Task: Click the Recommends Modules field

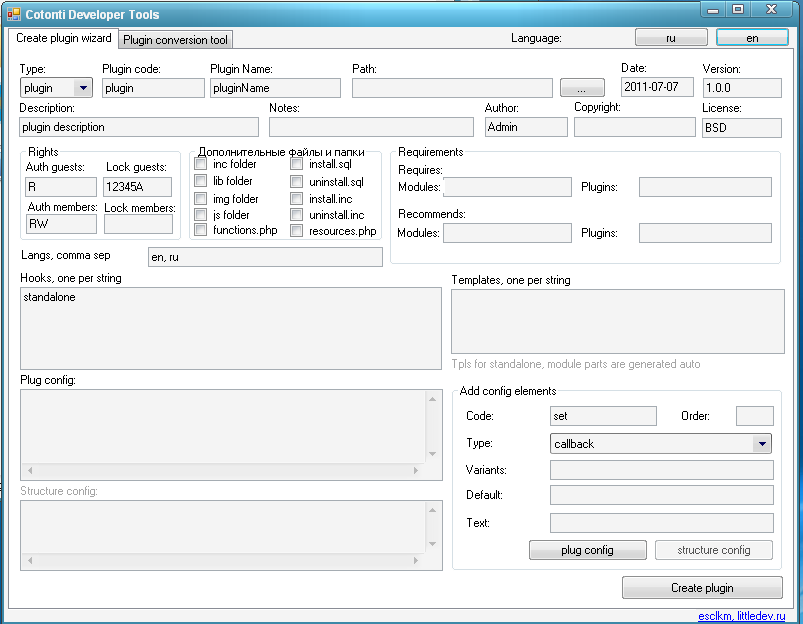Action: (508, 233)
